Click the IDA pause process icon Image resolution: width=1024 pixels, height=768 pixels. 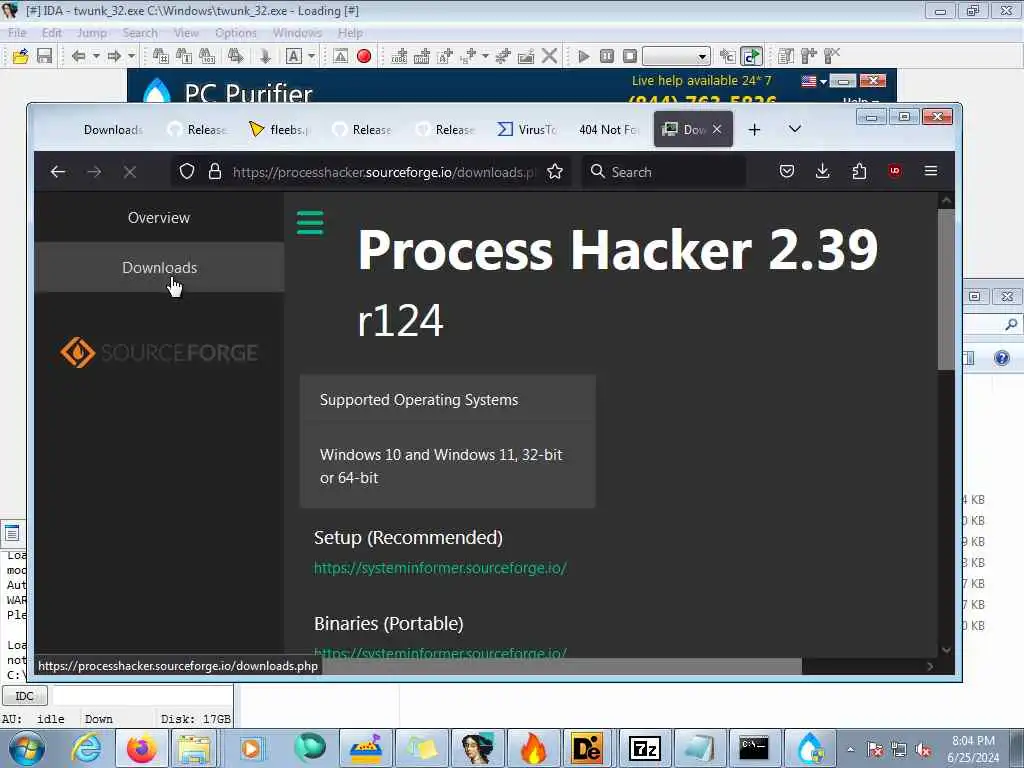(607, 56)
